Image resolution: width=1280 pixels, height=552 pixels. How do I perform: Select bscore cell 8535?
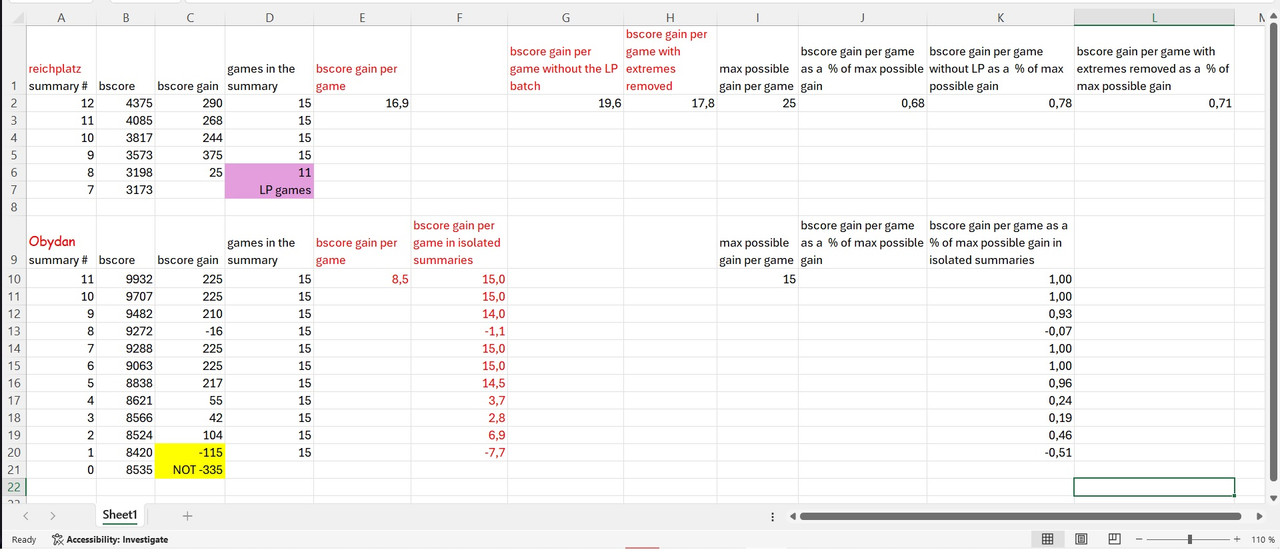[x=125, y=469]
